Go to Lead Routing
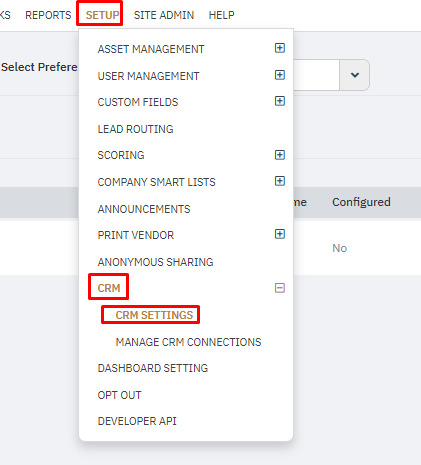 click(135, 129)
